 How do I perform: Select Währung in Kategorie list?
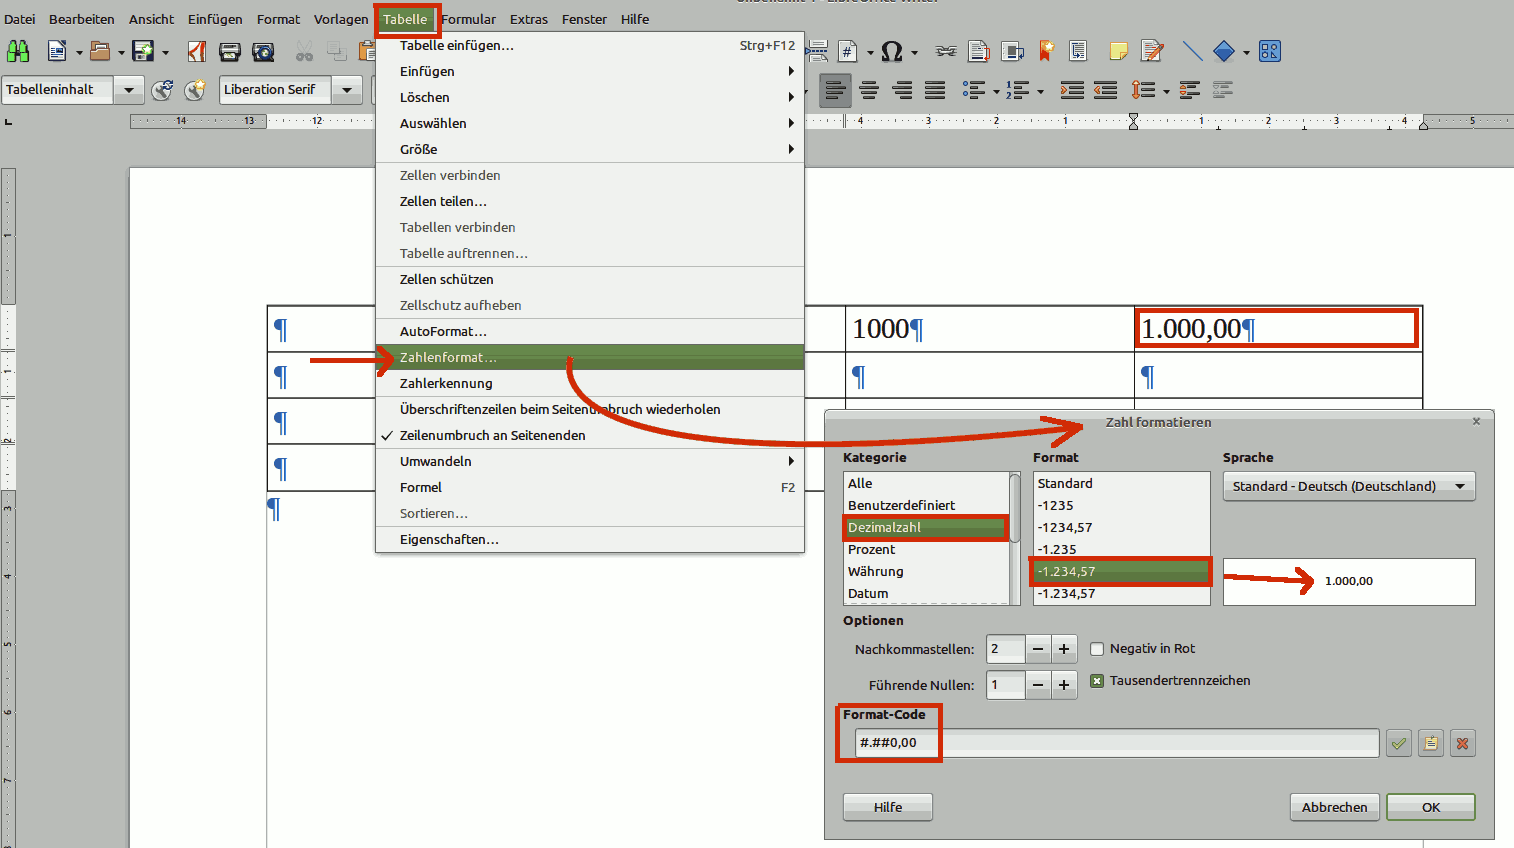[x=926, y=571]
